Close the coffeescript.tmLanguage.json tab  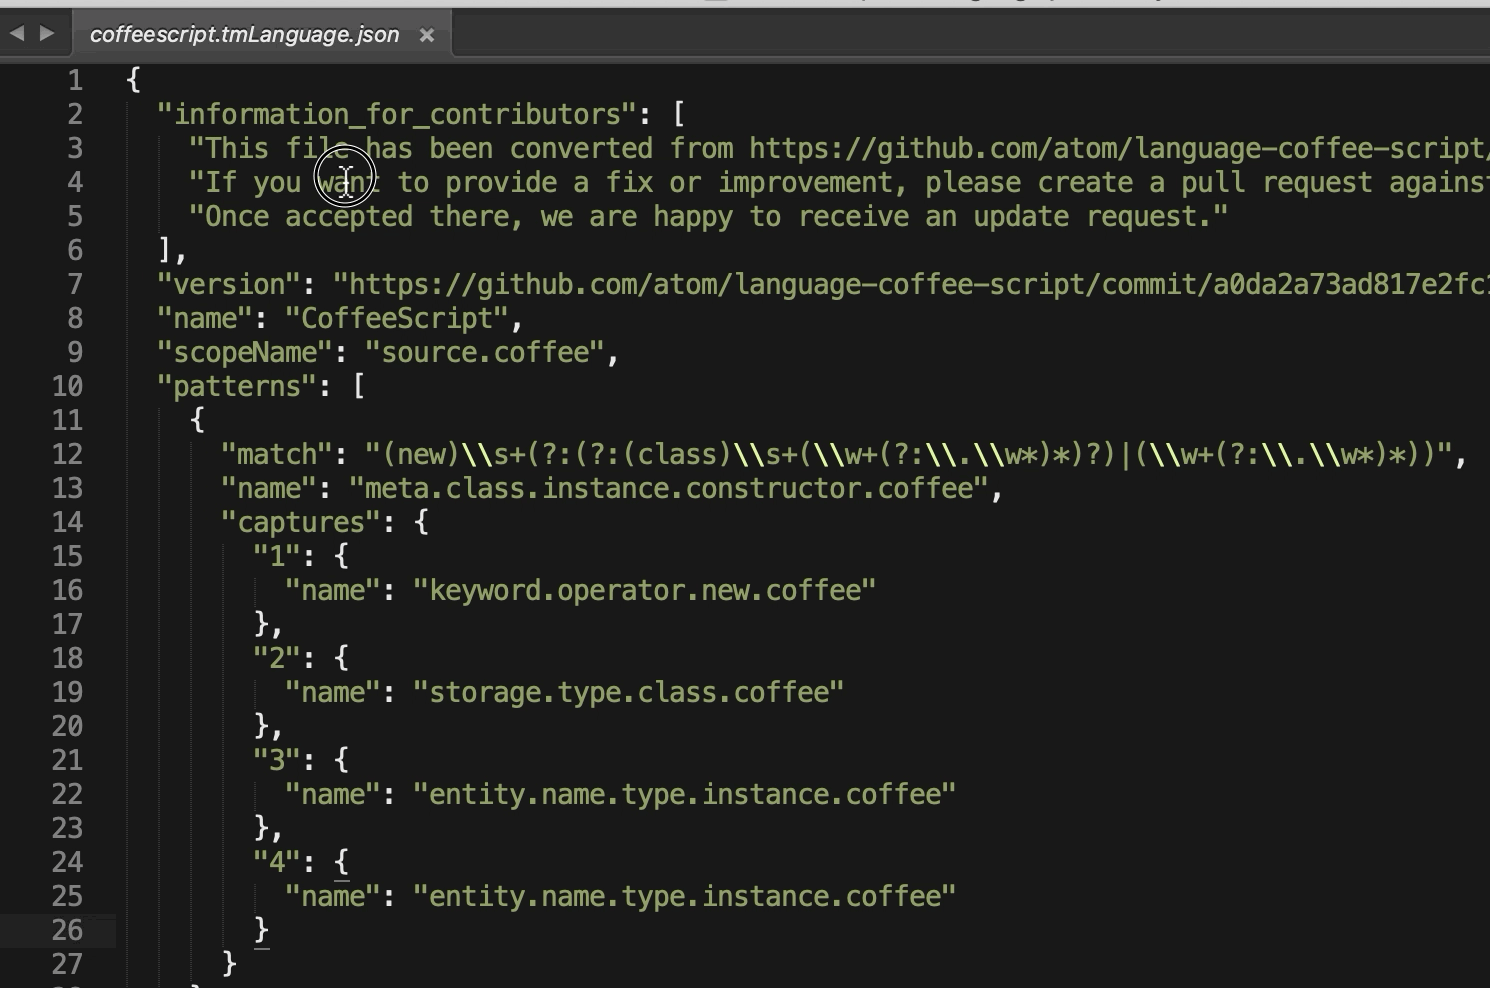(427, 35)
